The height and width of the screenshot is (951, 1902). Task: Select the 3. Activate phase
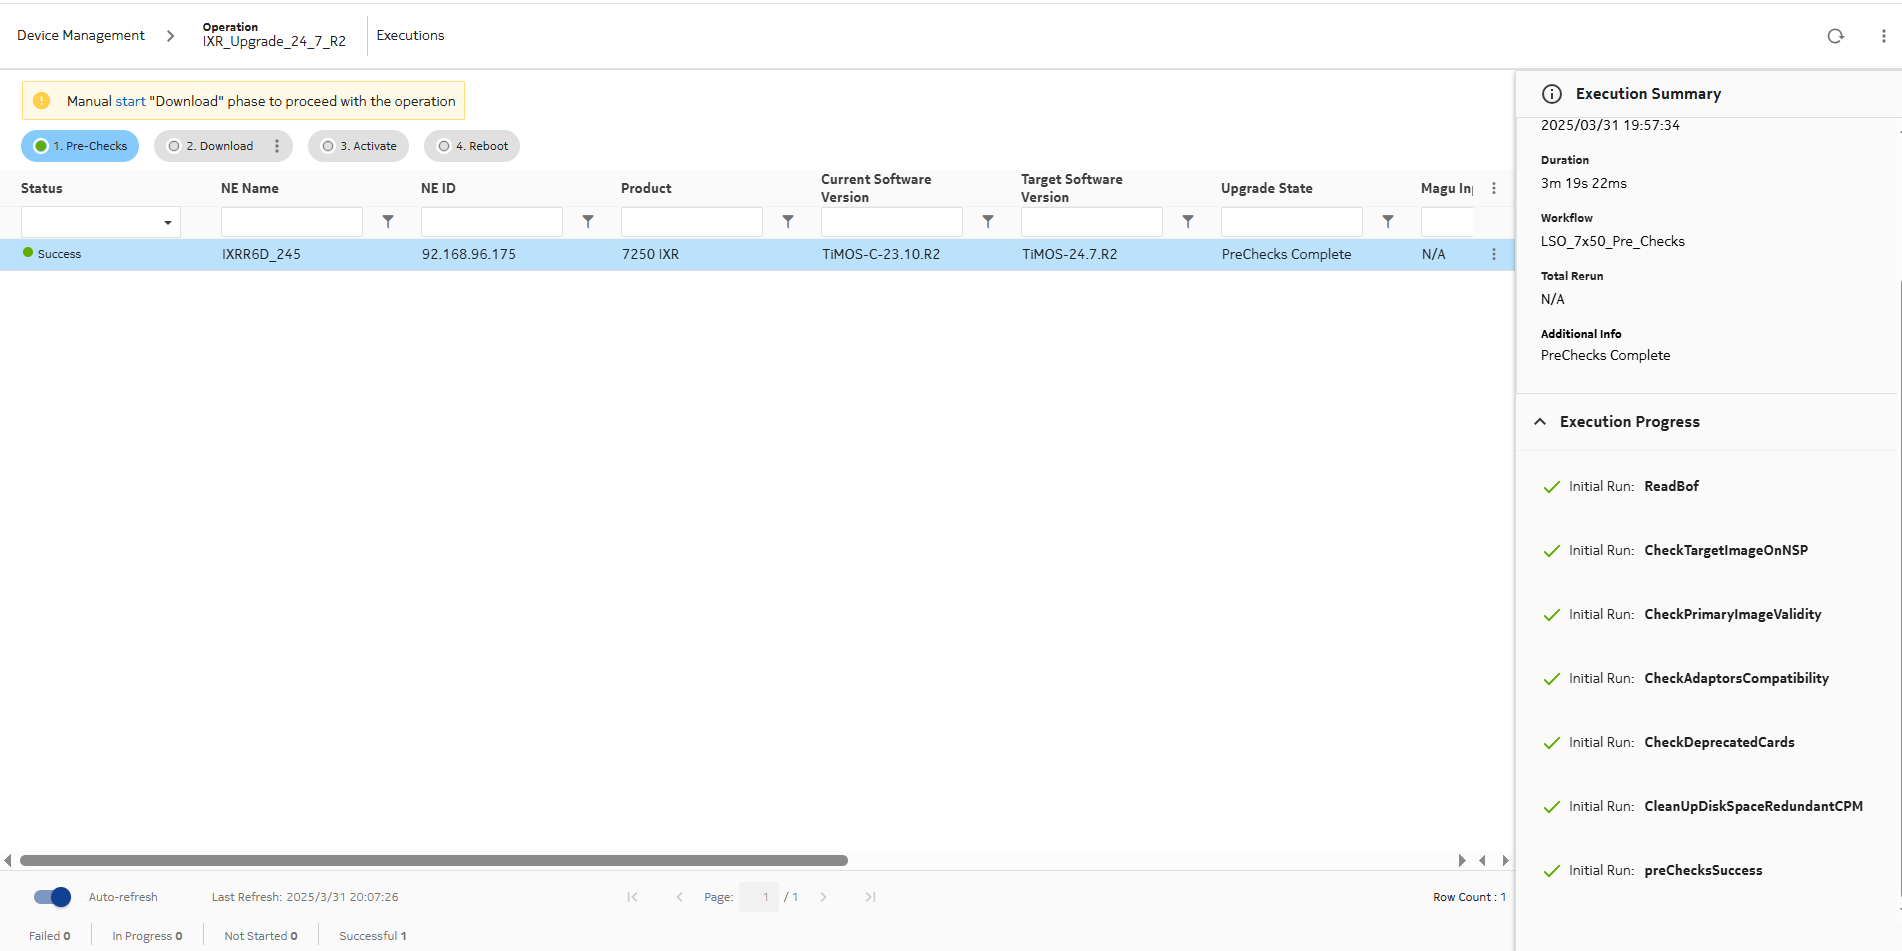(359, 146)
